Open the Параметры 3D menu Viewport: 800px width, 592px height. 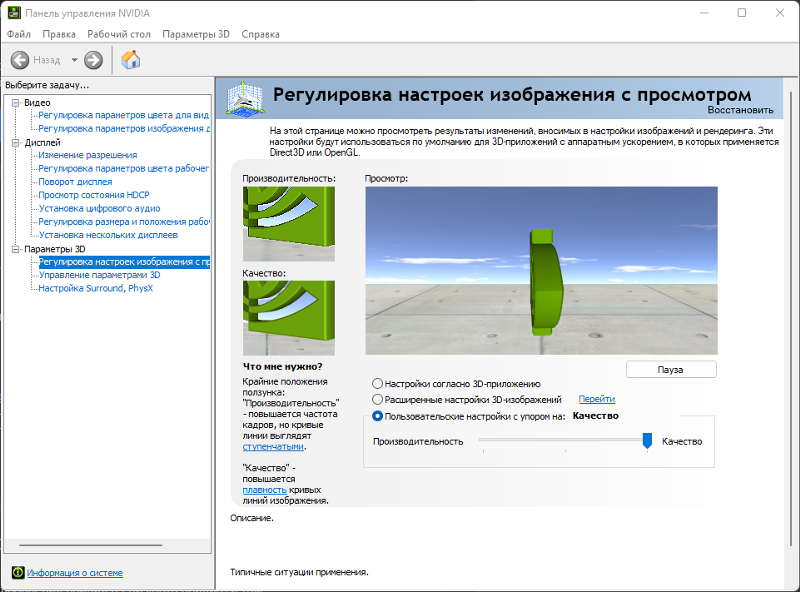[x=195, y=34]
